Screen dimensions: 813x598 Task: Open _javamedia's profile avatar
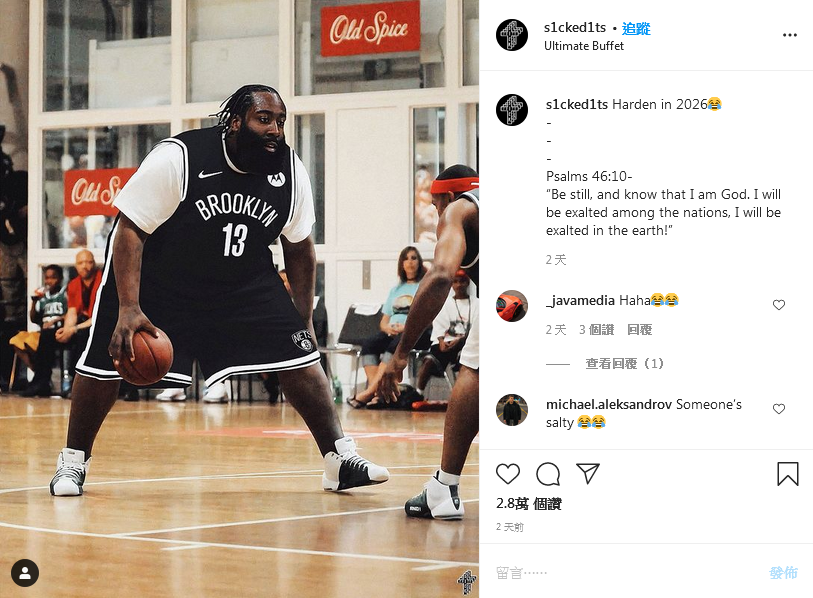512,305
